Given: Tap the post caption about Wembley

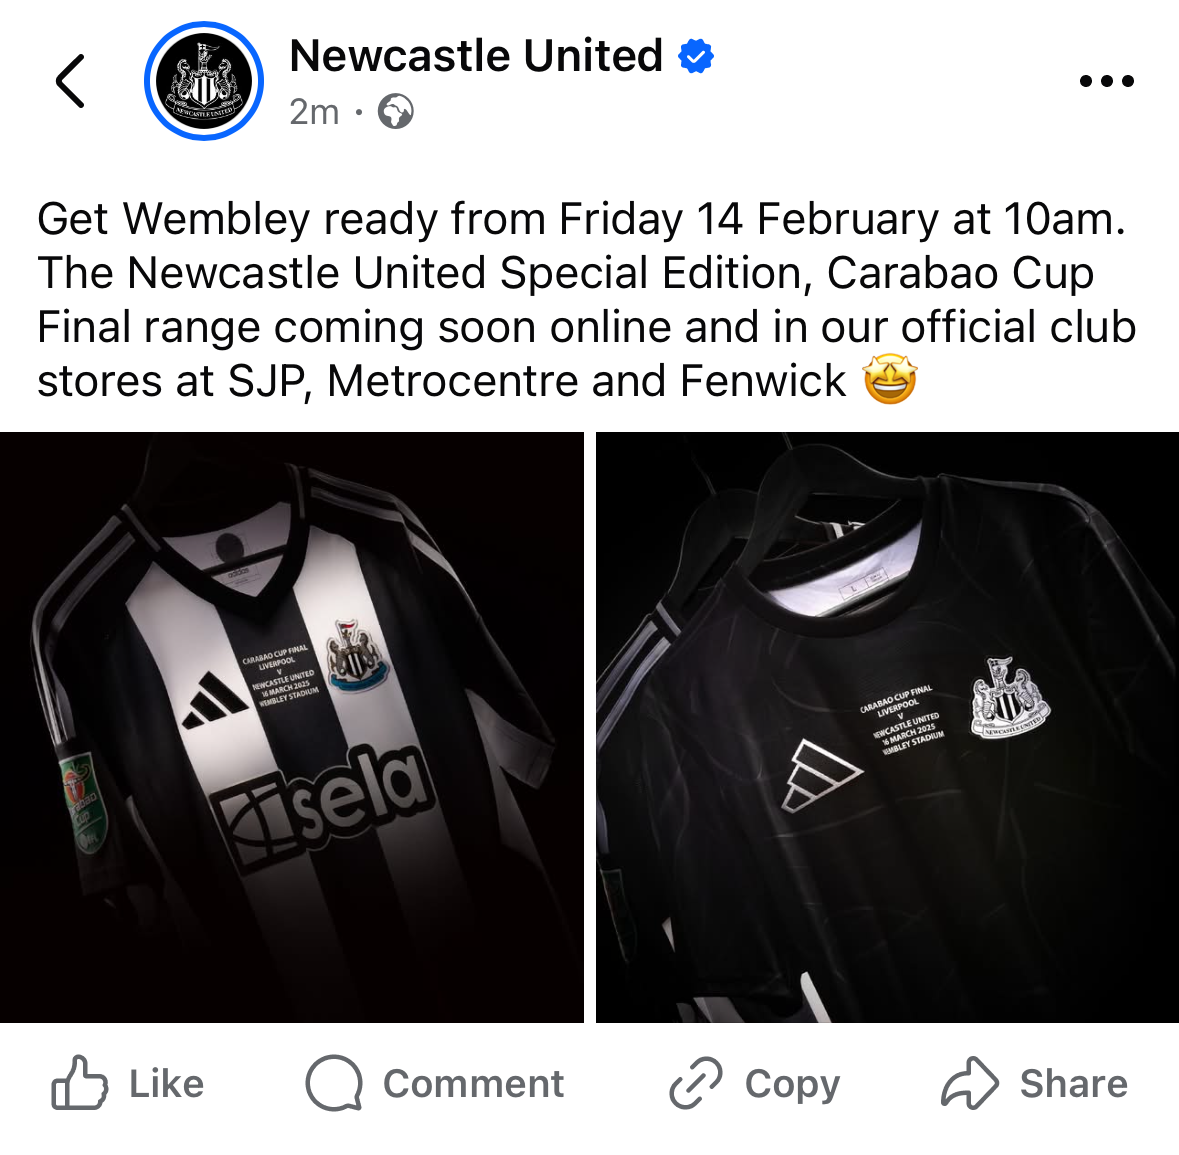Looking at the screenshot, I should coord(586,300).
